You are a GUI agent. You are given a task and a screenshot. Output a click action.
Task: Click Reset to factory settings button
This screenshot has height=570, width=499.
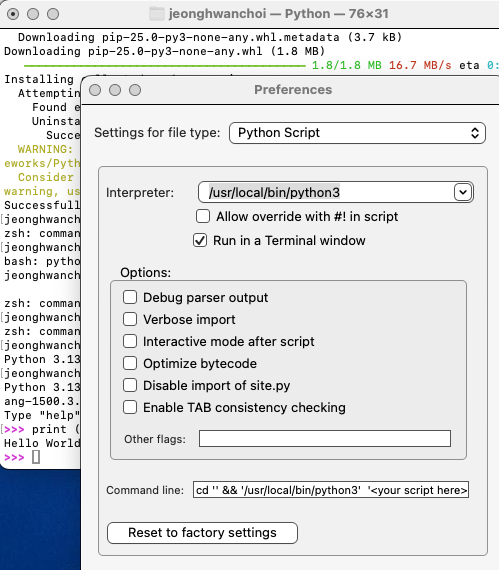[x=202, y=533]
